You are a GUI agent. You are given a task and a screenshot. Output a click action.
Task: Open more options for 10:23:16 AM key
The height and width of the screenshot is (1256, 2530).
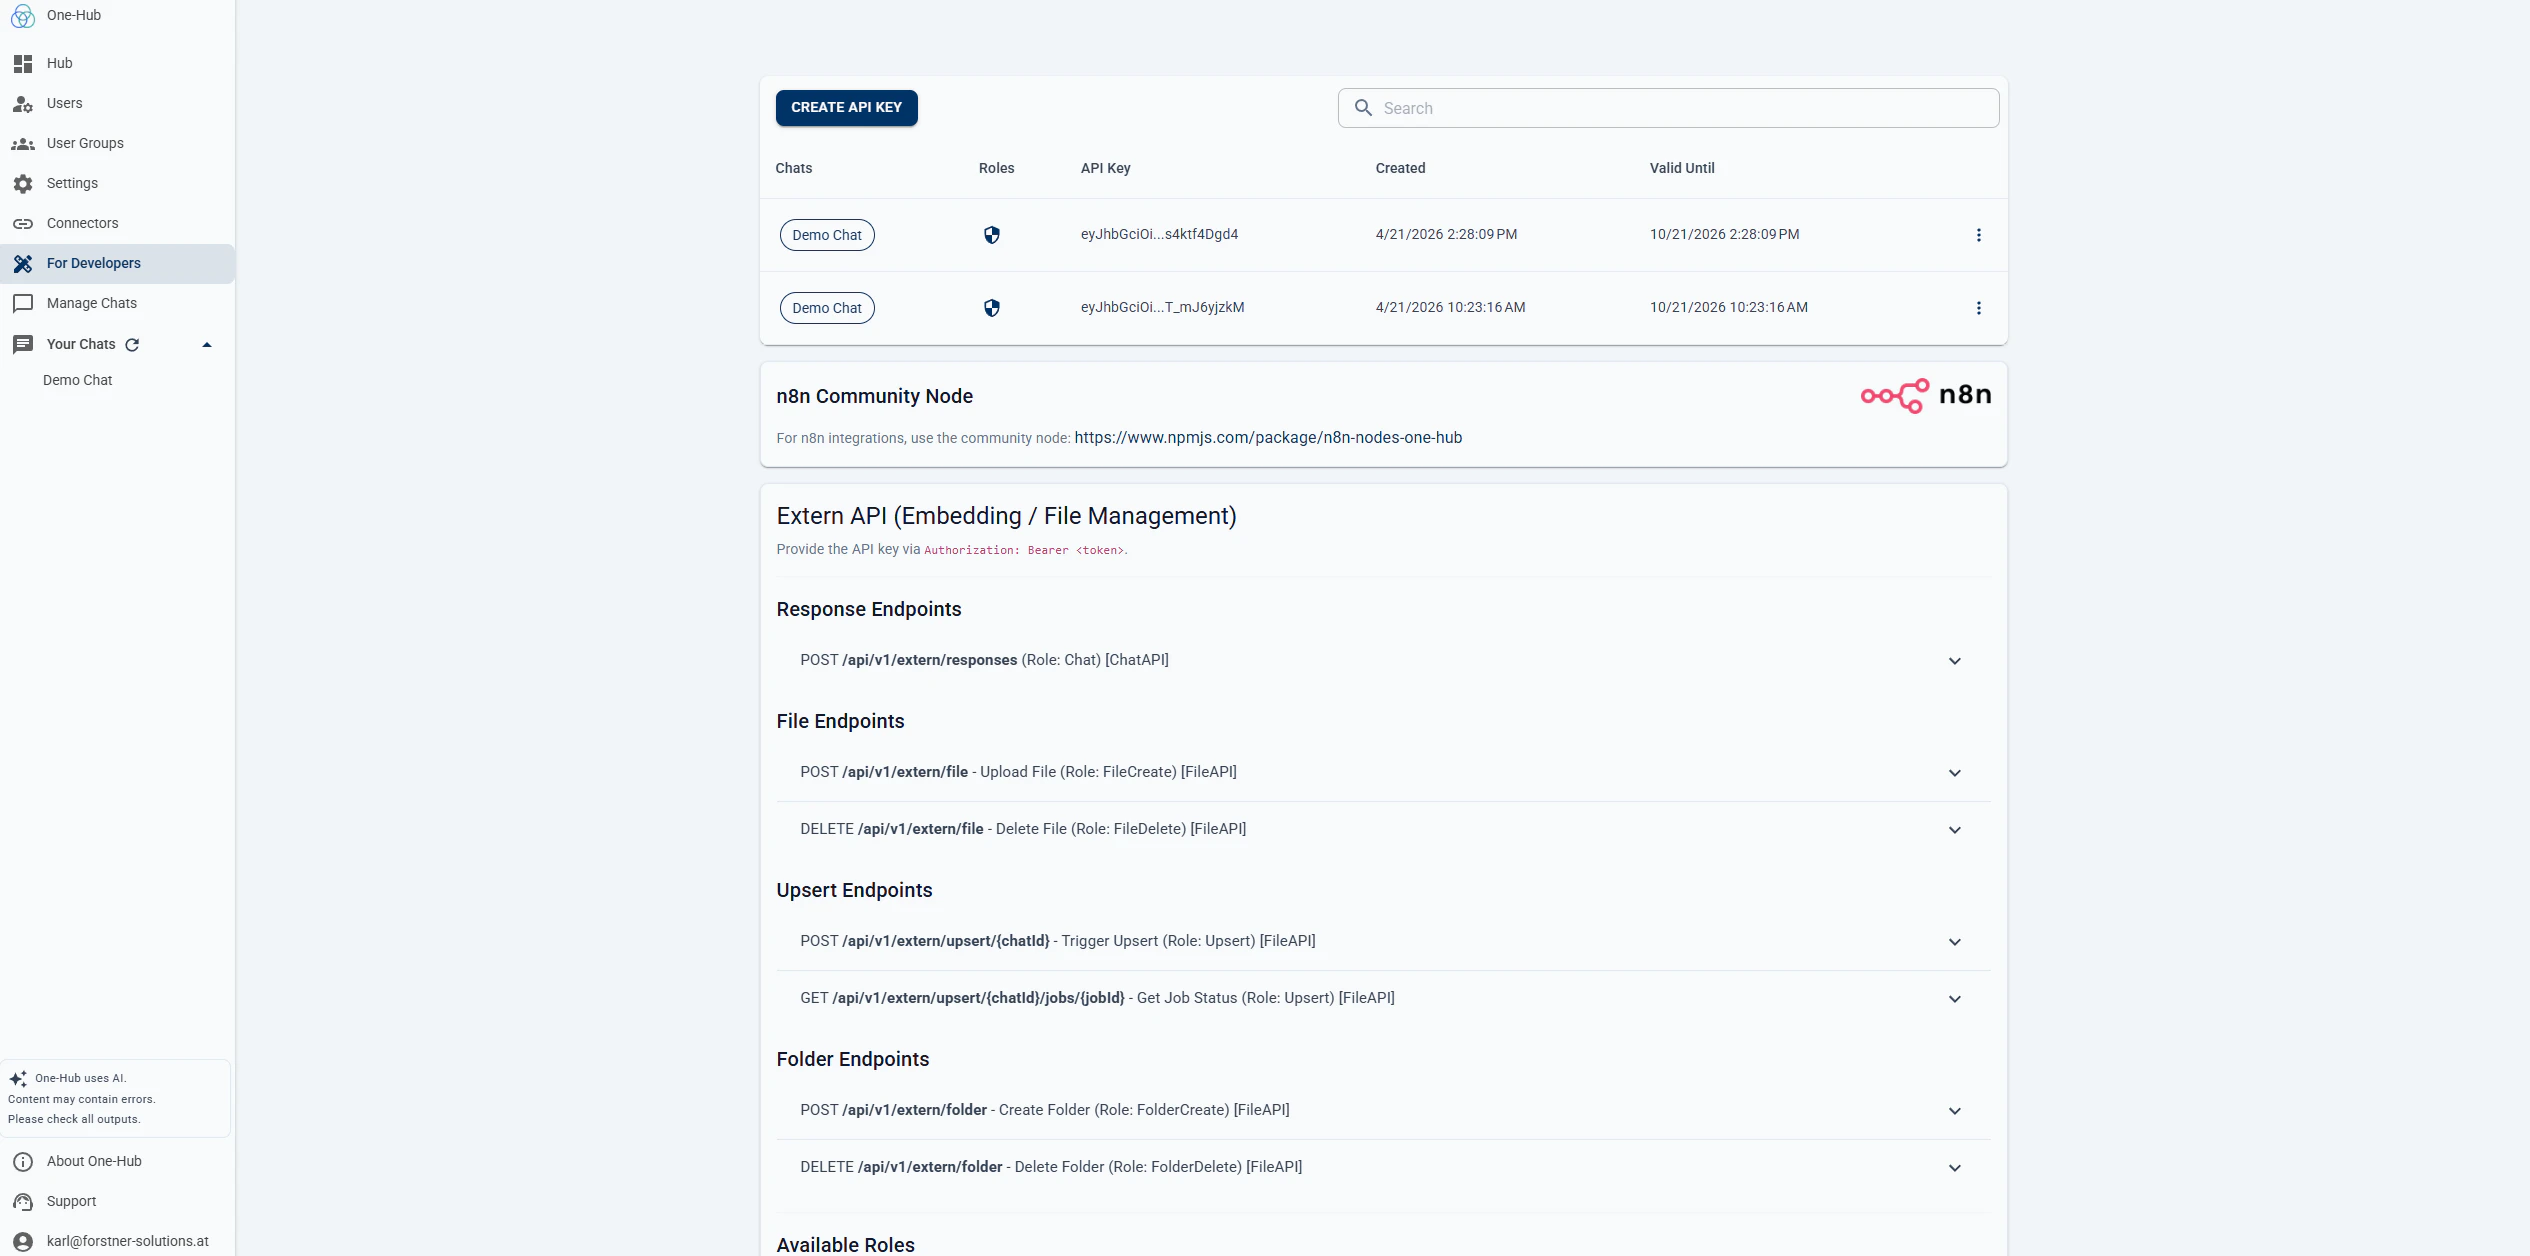pos(1978,308)
